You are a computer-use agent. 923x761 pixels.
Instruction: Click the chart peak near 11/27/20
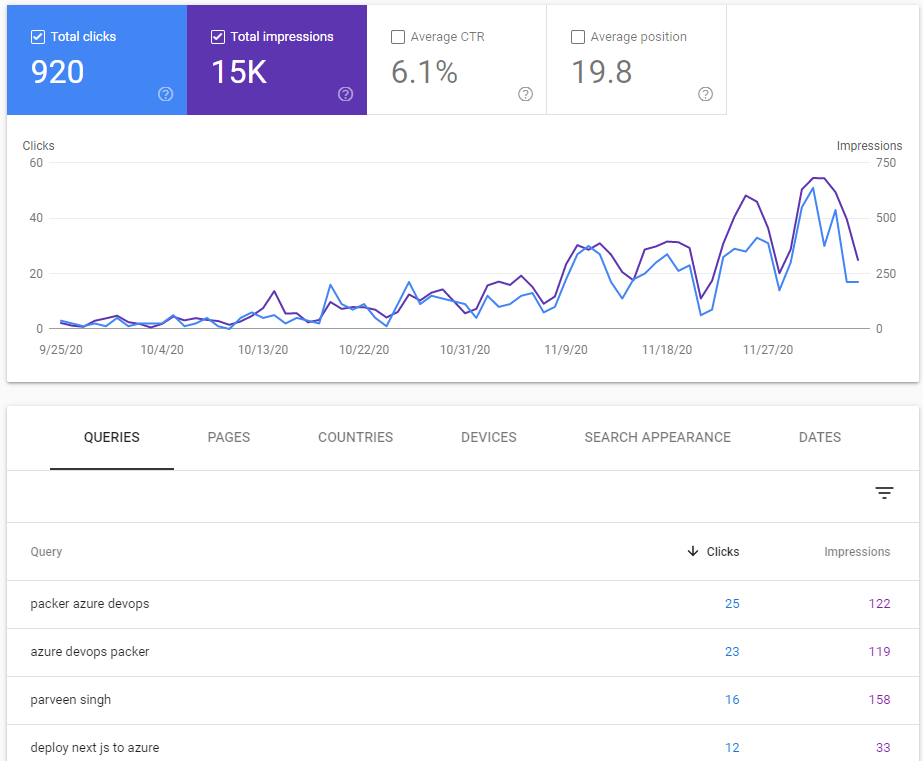click(x=746, y=196)
